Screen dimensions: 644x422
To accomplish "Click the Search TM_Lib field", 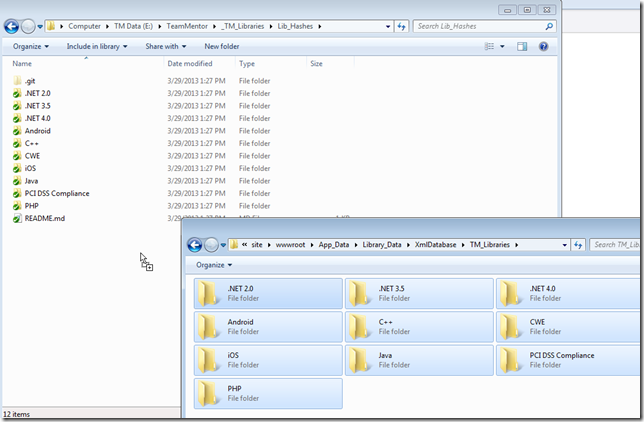I will coord(615,245).
